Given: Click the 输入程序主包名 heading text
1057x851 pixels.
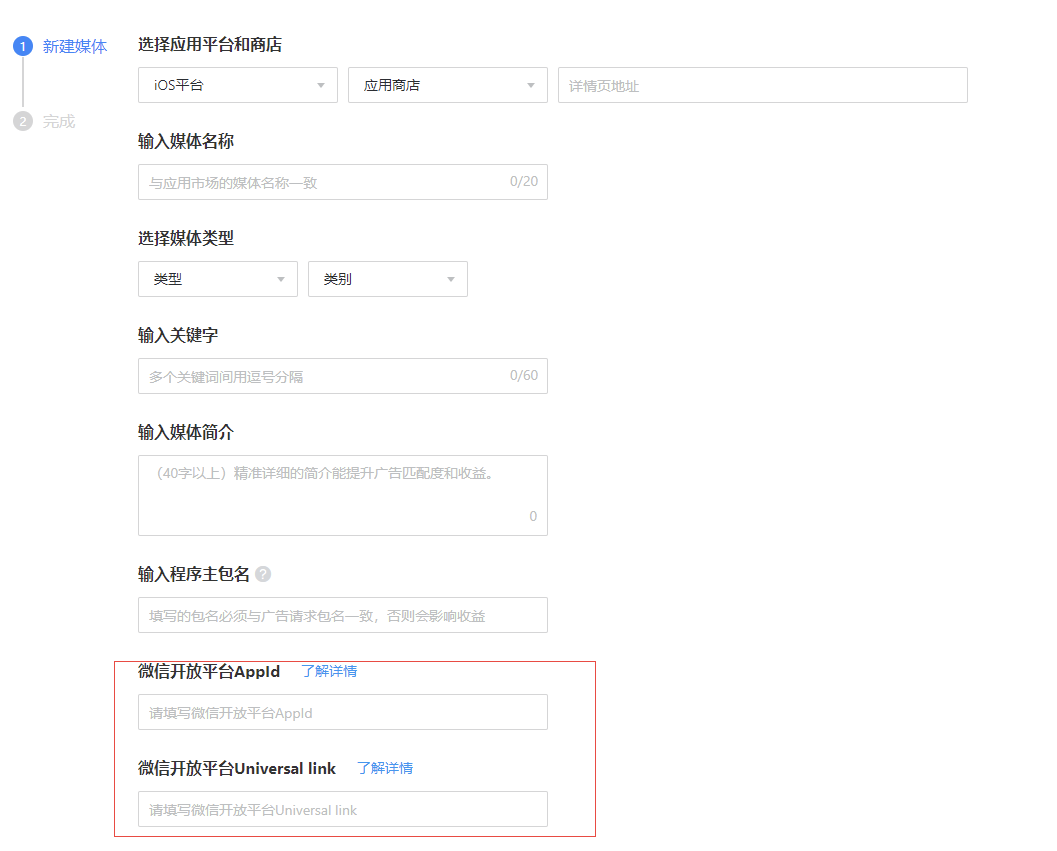Looking at the screenshot, I should [194, 574].
